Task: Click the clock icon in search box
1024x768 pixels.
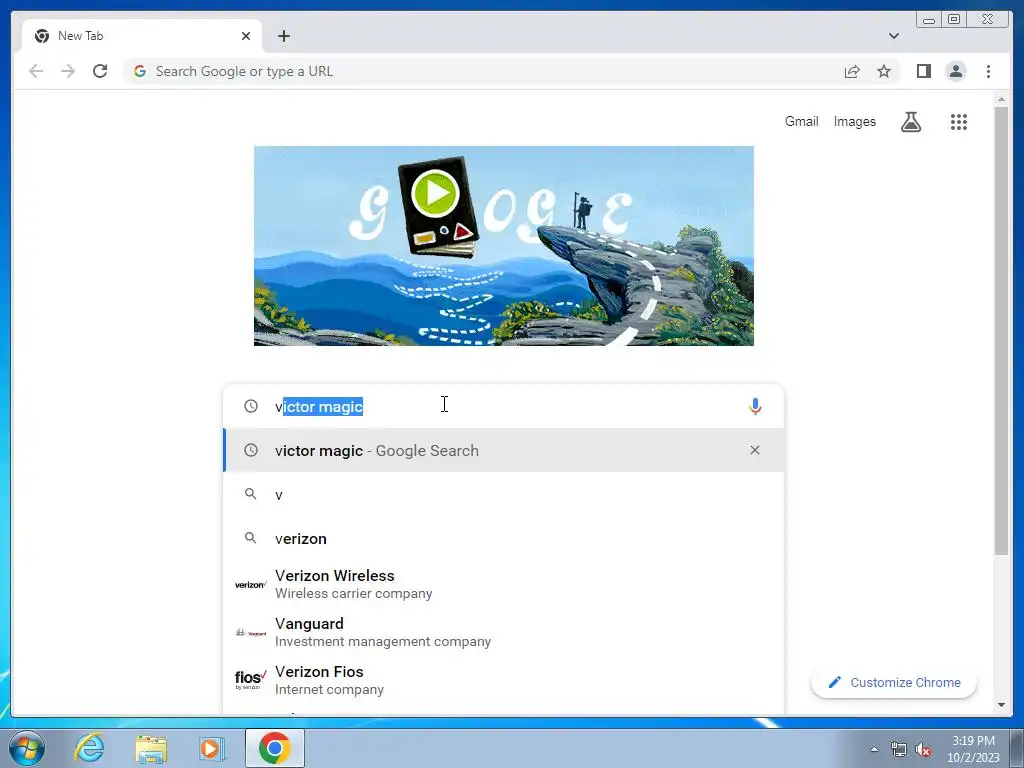Action: point(251,406)
